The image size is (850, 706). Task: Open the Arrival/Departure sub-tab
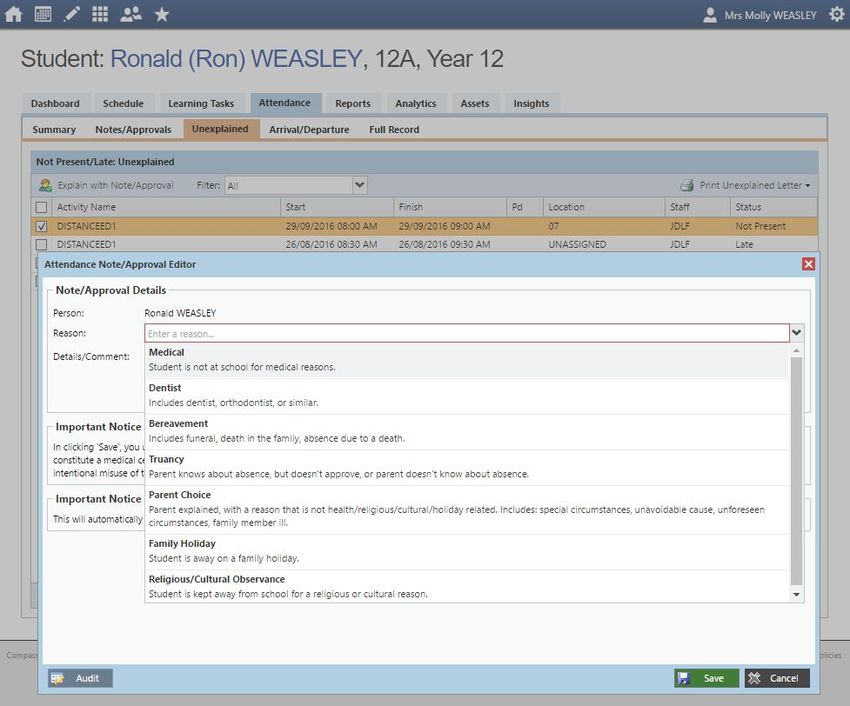click(x=310, y=130)
